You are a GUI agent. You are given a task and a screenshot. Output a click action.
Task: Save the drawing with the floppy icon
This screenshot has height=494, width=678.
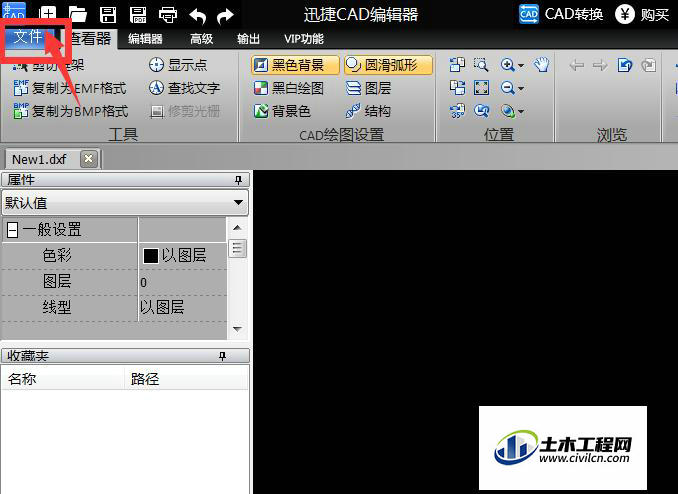click(x=108, y=15)
